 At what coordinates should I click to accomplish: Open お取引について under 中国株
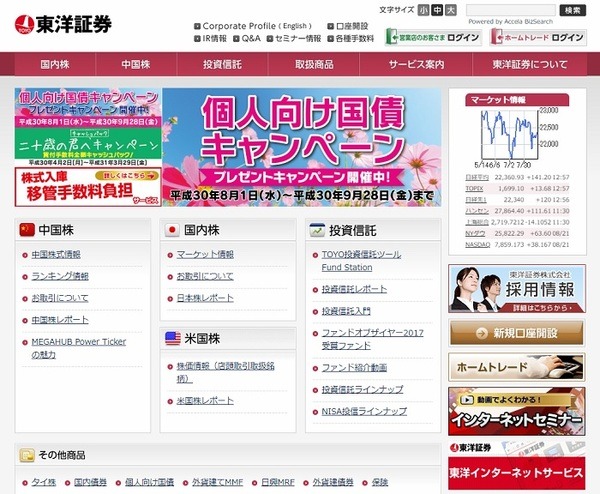click(x=60, y=298)
